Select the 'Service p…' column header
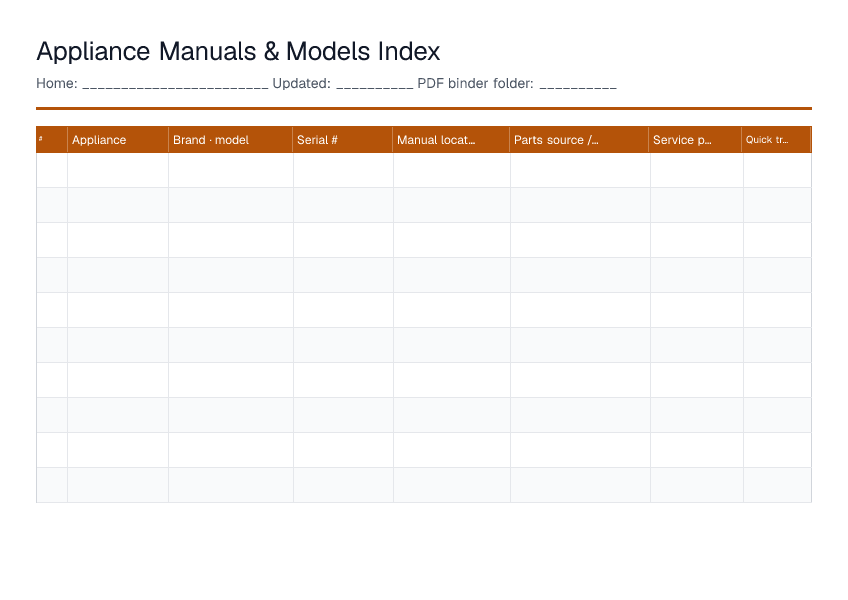The image size is (848, 600). coord(695,140)
